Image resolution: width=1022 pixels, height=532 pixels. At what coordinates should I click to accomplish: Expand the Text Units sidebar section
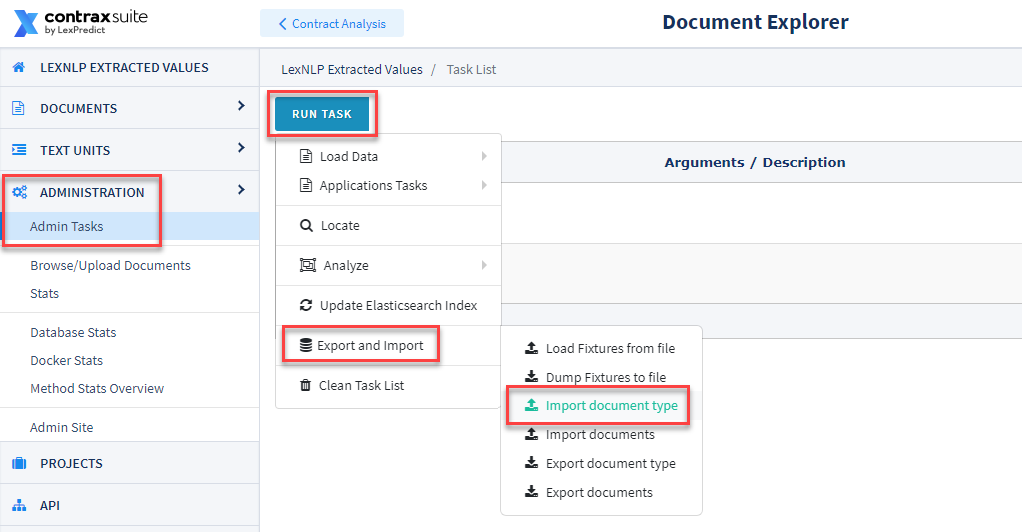(241, 148)
